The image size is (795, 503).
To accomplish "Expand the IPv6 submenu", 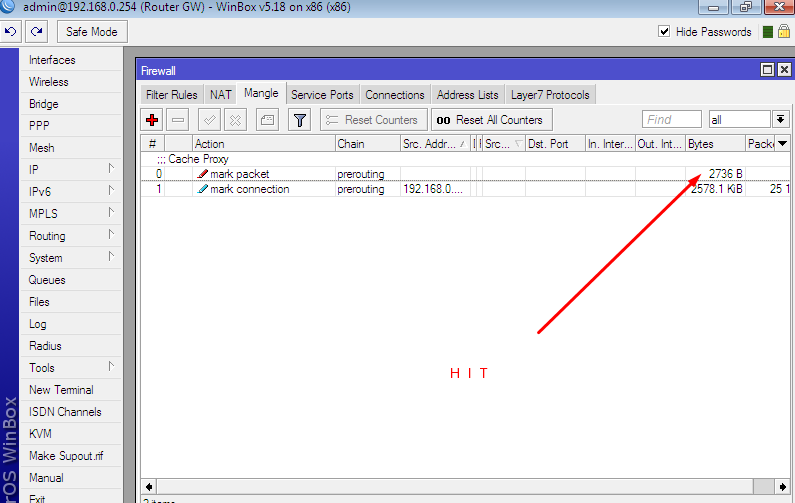I will 111,191.
